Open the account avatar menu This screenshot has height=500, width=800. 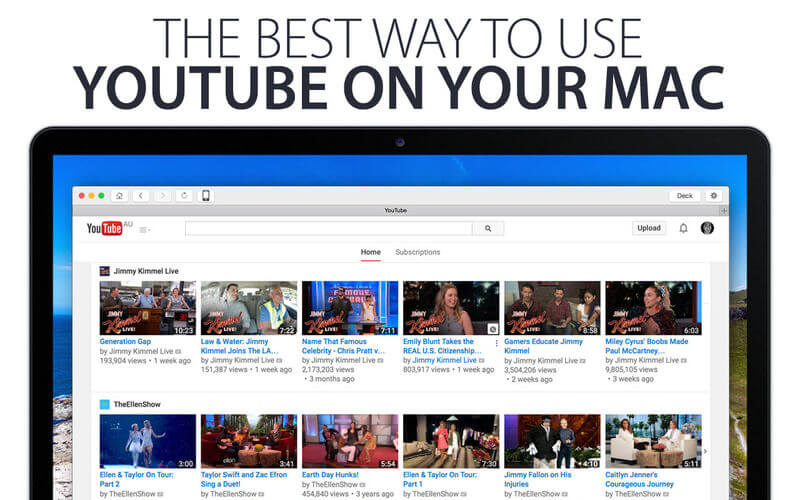[x=707, y=228]
